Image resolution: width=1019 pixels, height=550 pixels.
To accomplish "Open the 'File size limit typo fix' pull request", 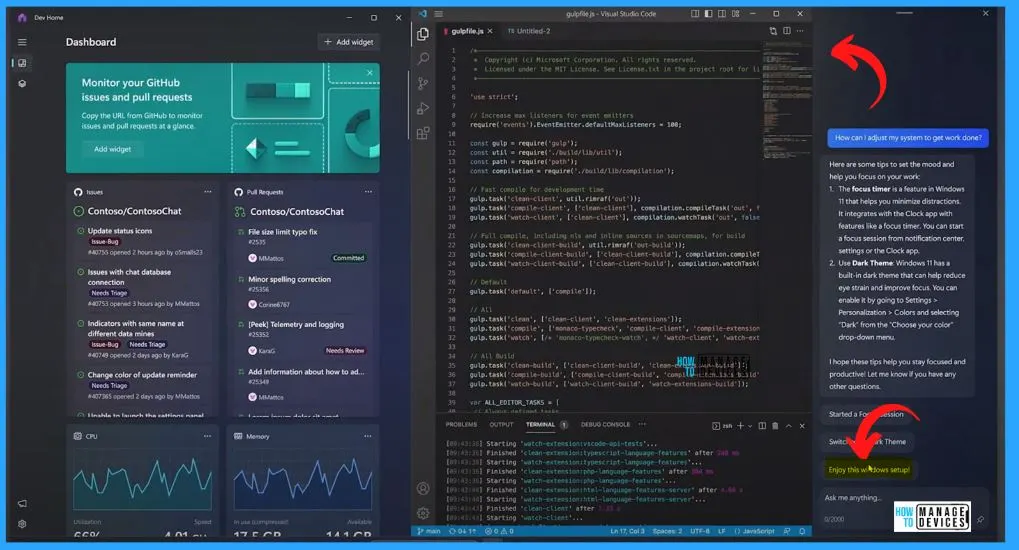I will [283, 232].
